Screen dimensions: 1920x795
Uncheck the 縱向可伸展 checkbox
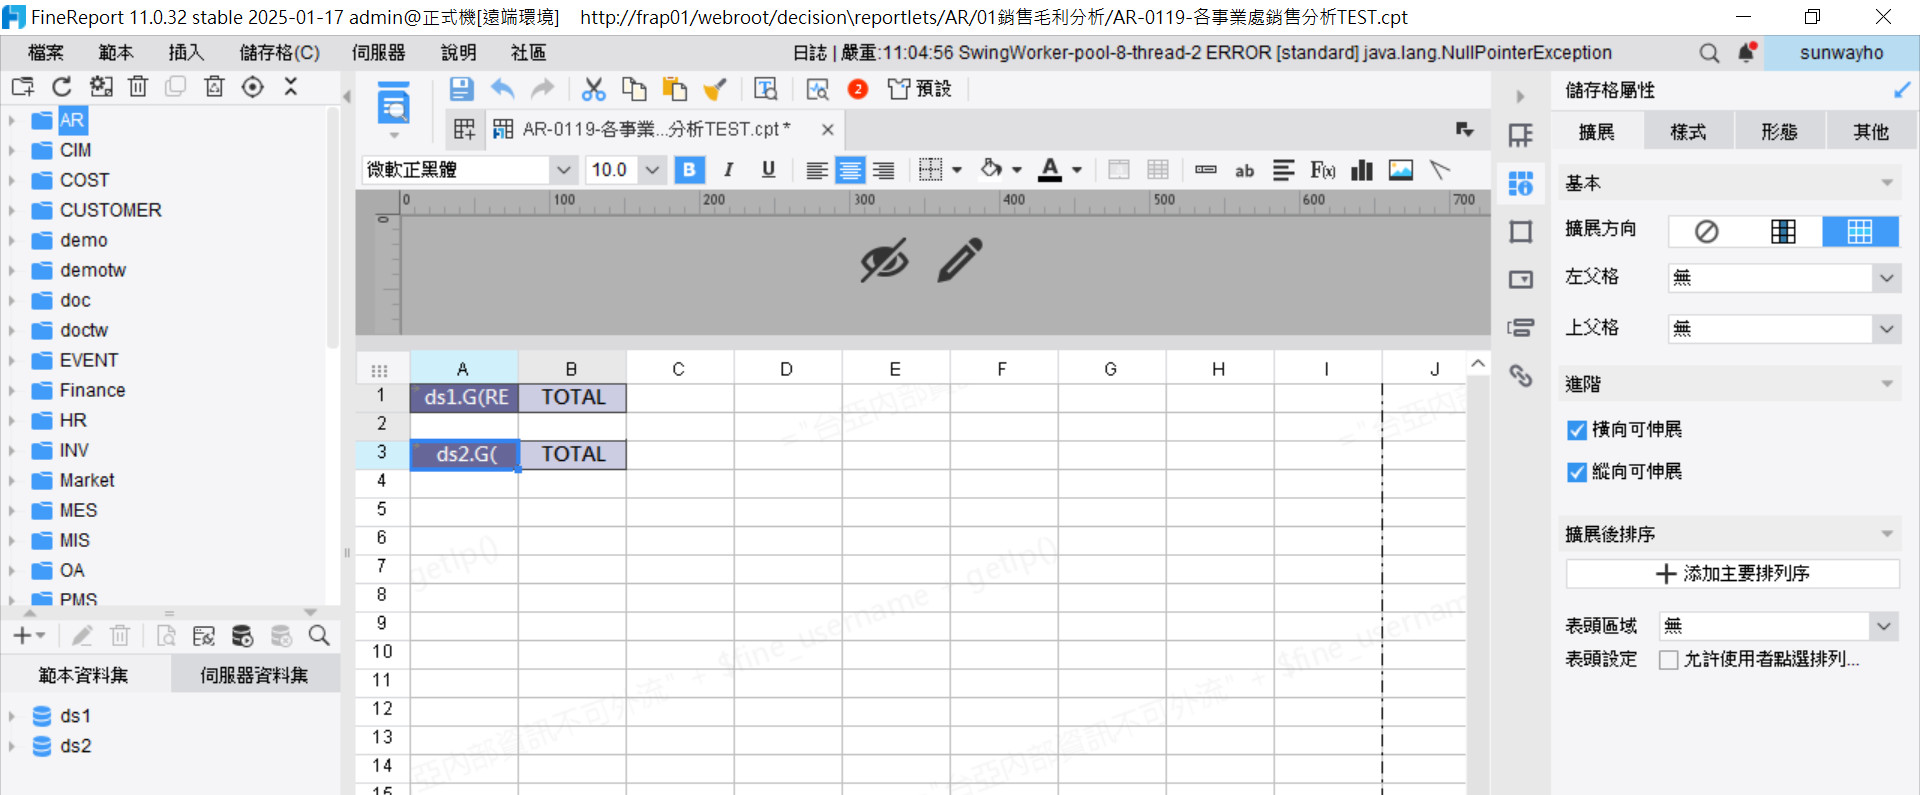tap(1577, 472)
